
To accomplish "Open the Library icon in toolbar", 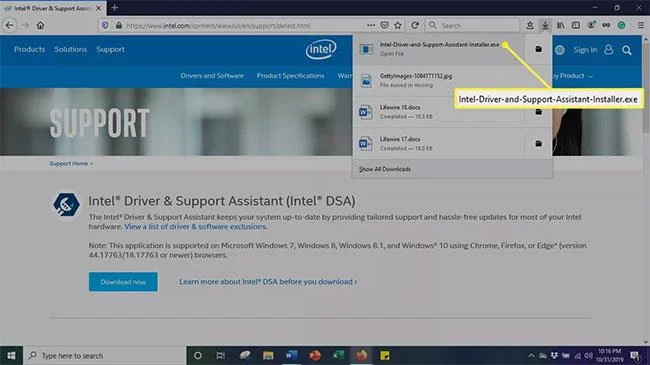I will (x=560, y=25).
